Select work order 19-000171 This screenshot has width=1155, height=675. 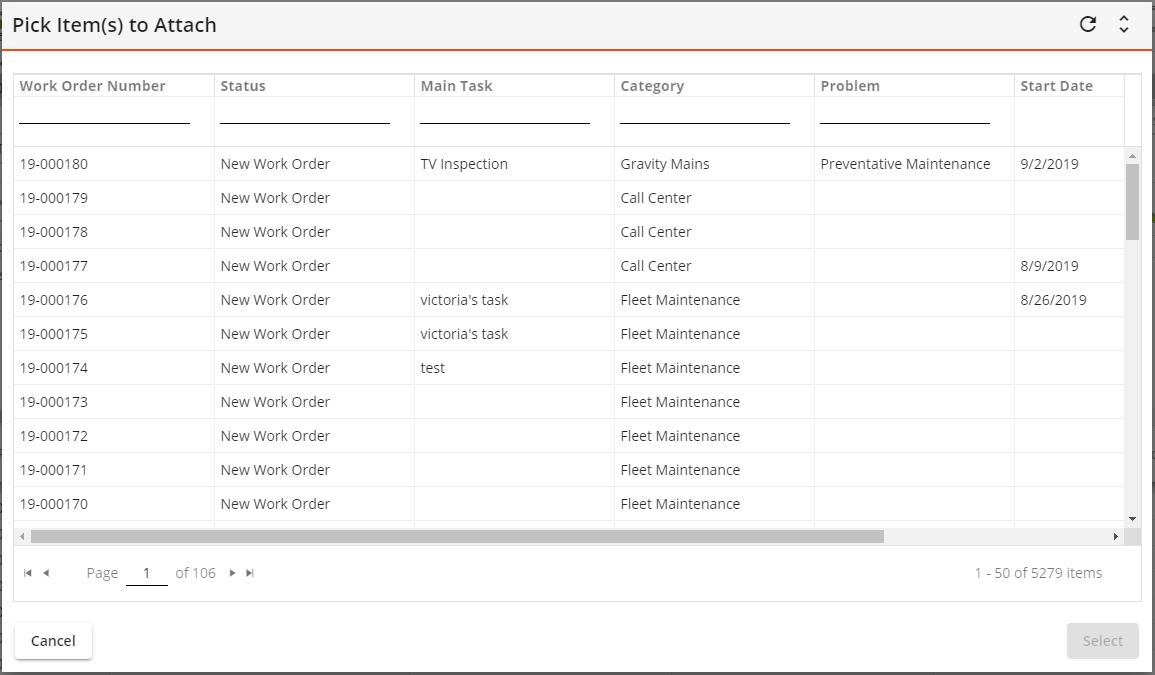click(x=54, y=469)
